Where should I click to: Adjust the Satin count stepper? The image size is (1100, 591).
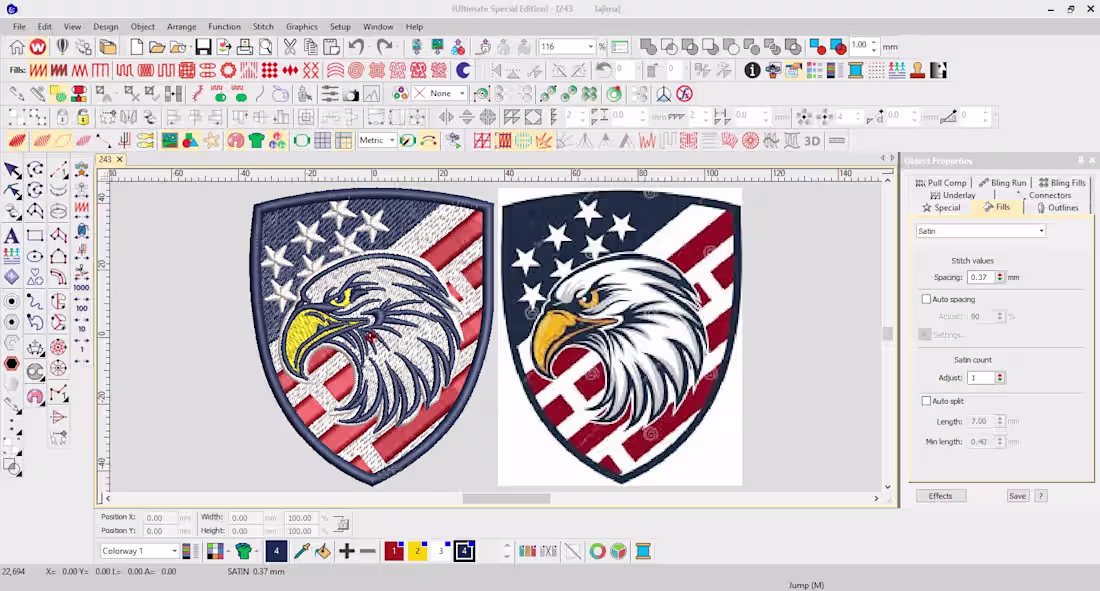pos(1000,378)
